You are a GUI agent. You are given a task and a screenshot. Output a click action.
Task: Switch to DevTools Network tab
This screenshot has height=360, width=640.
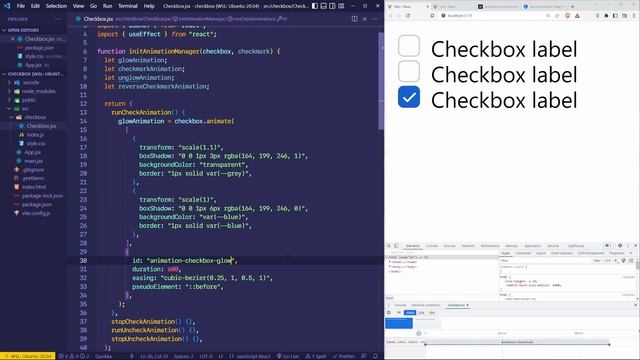point(468,246)
